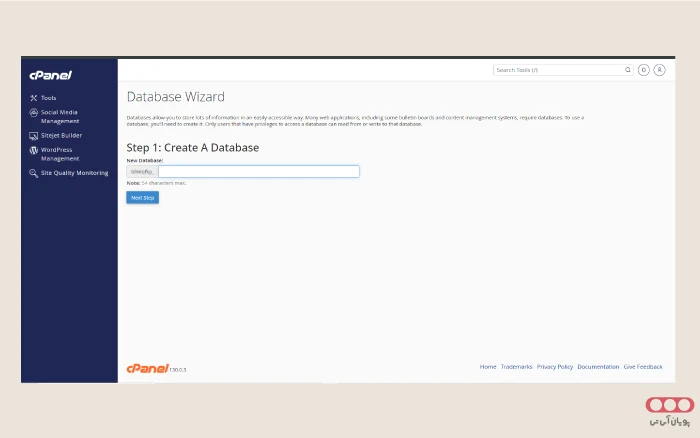Open WordPress Management menu item
This screenshot has height=438, width=700.
(x=60, y=154)
